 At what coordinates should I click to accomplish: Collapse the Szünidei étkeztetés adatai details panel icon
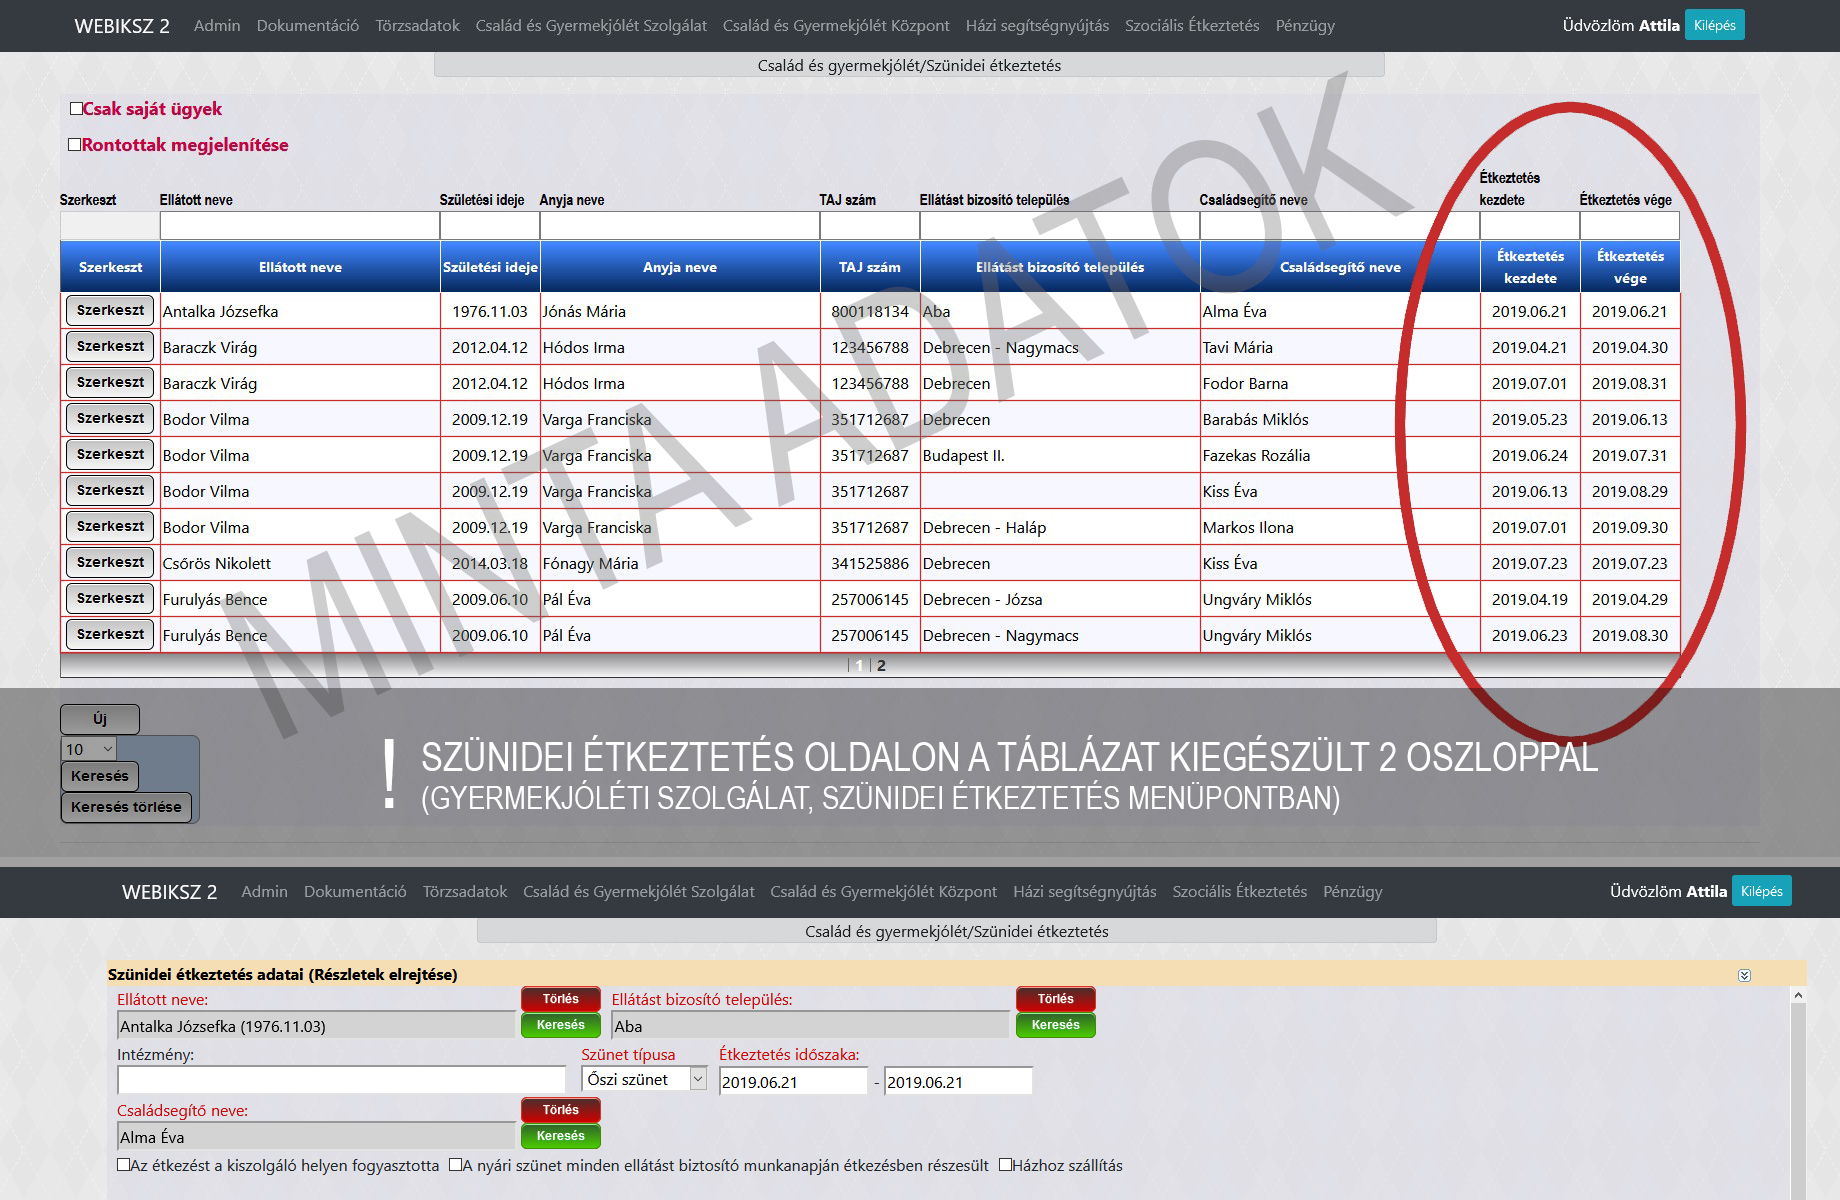pos(1744,975)
